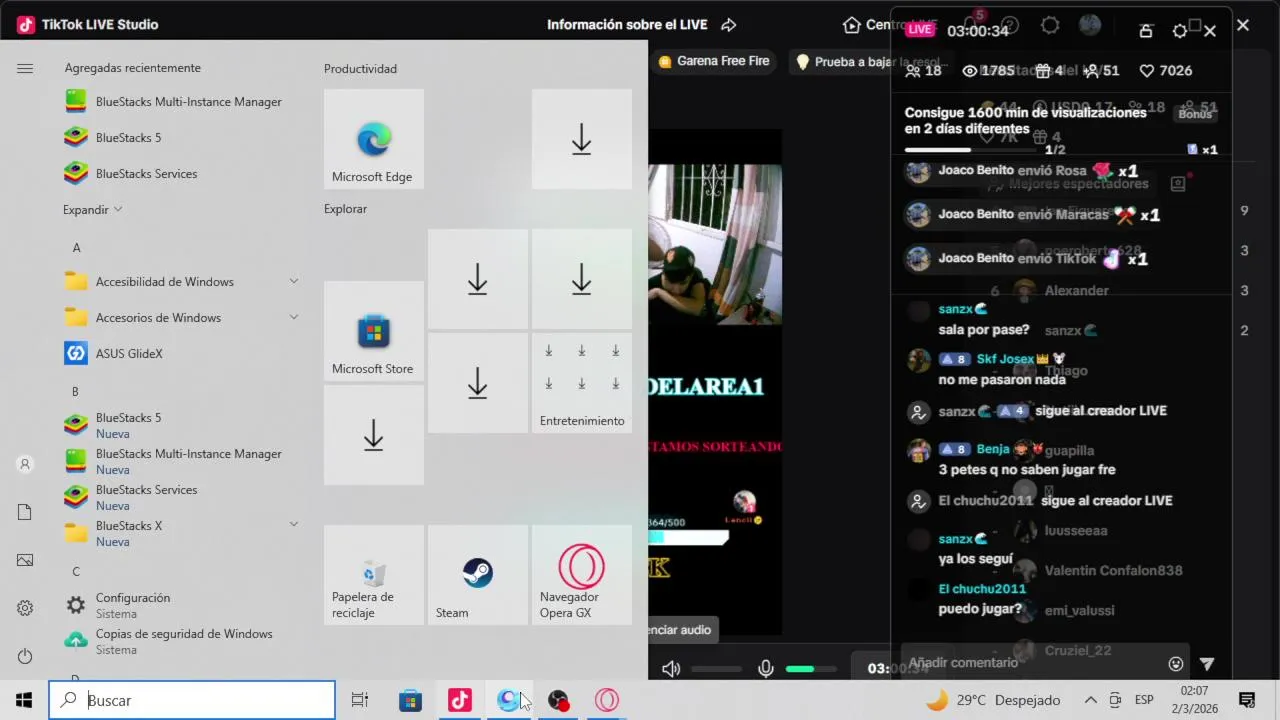1280x720 pixels.
Task: Open Información sobre el LIVE
Action: (627, 25)
